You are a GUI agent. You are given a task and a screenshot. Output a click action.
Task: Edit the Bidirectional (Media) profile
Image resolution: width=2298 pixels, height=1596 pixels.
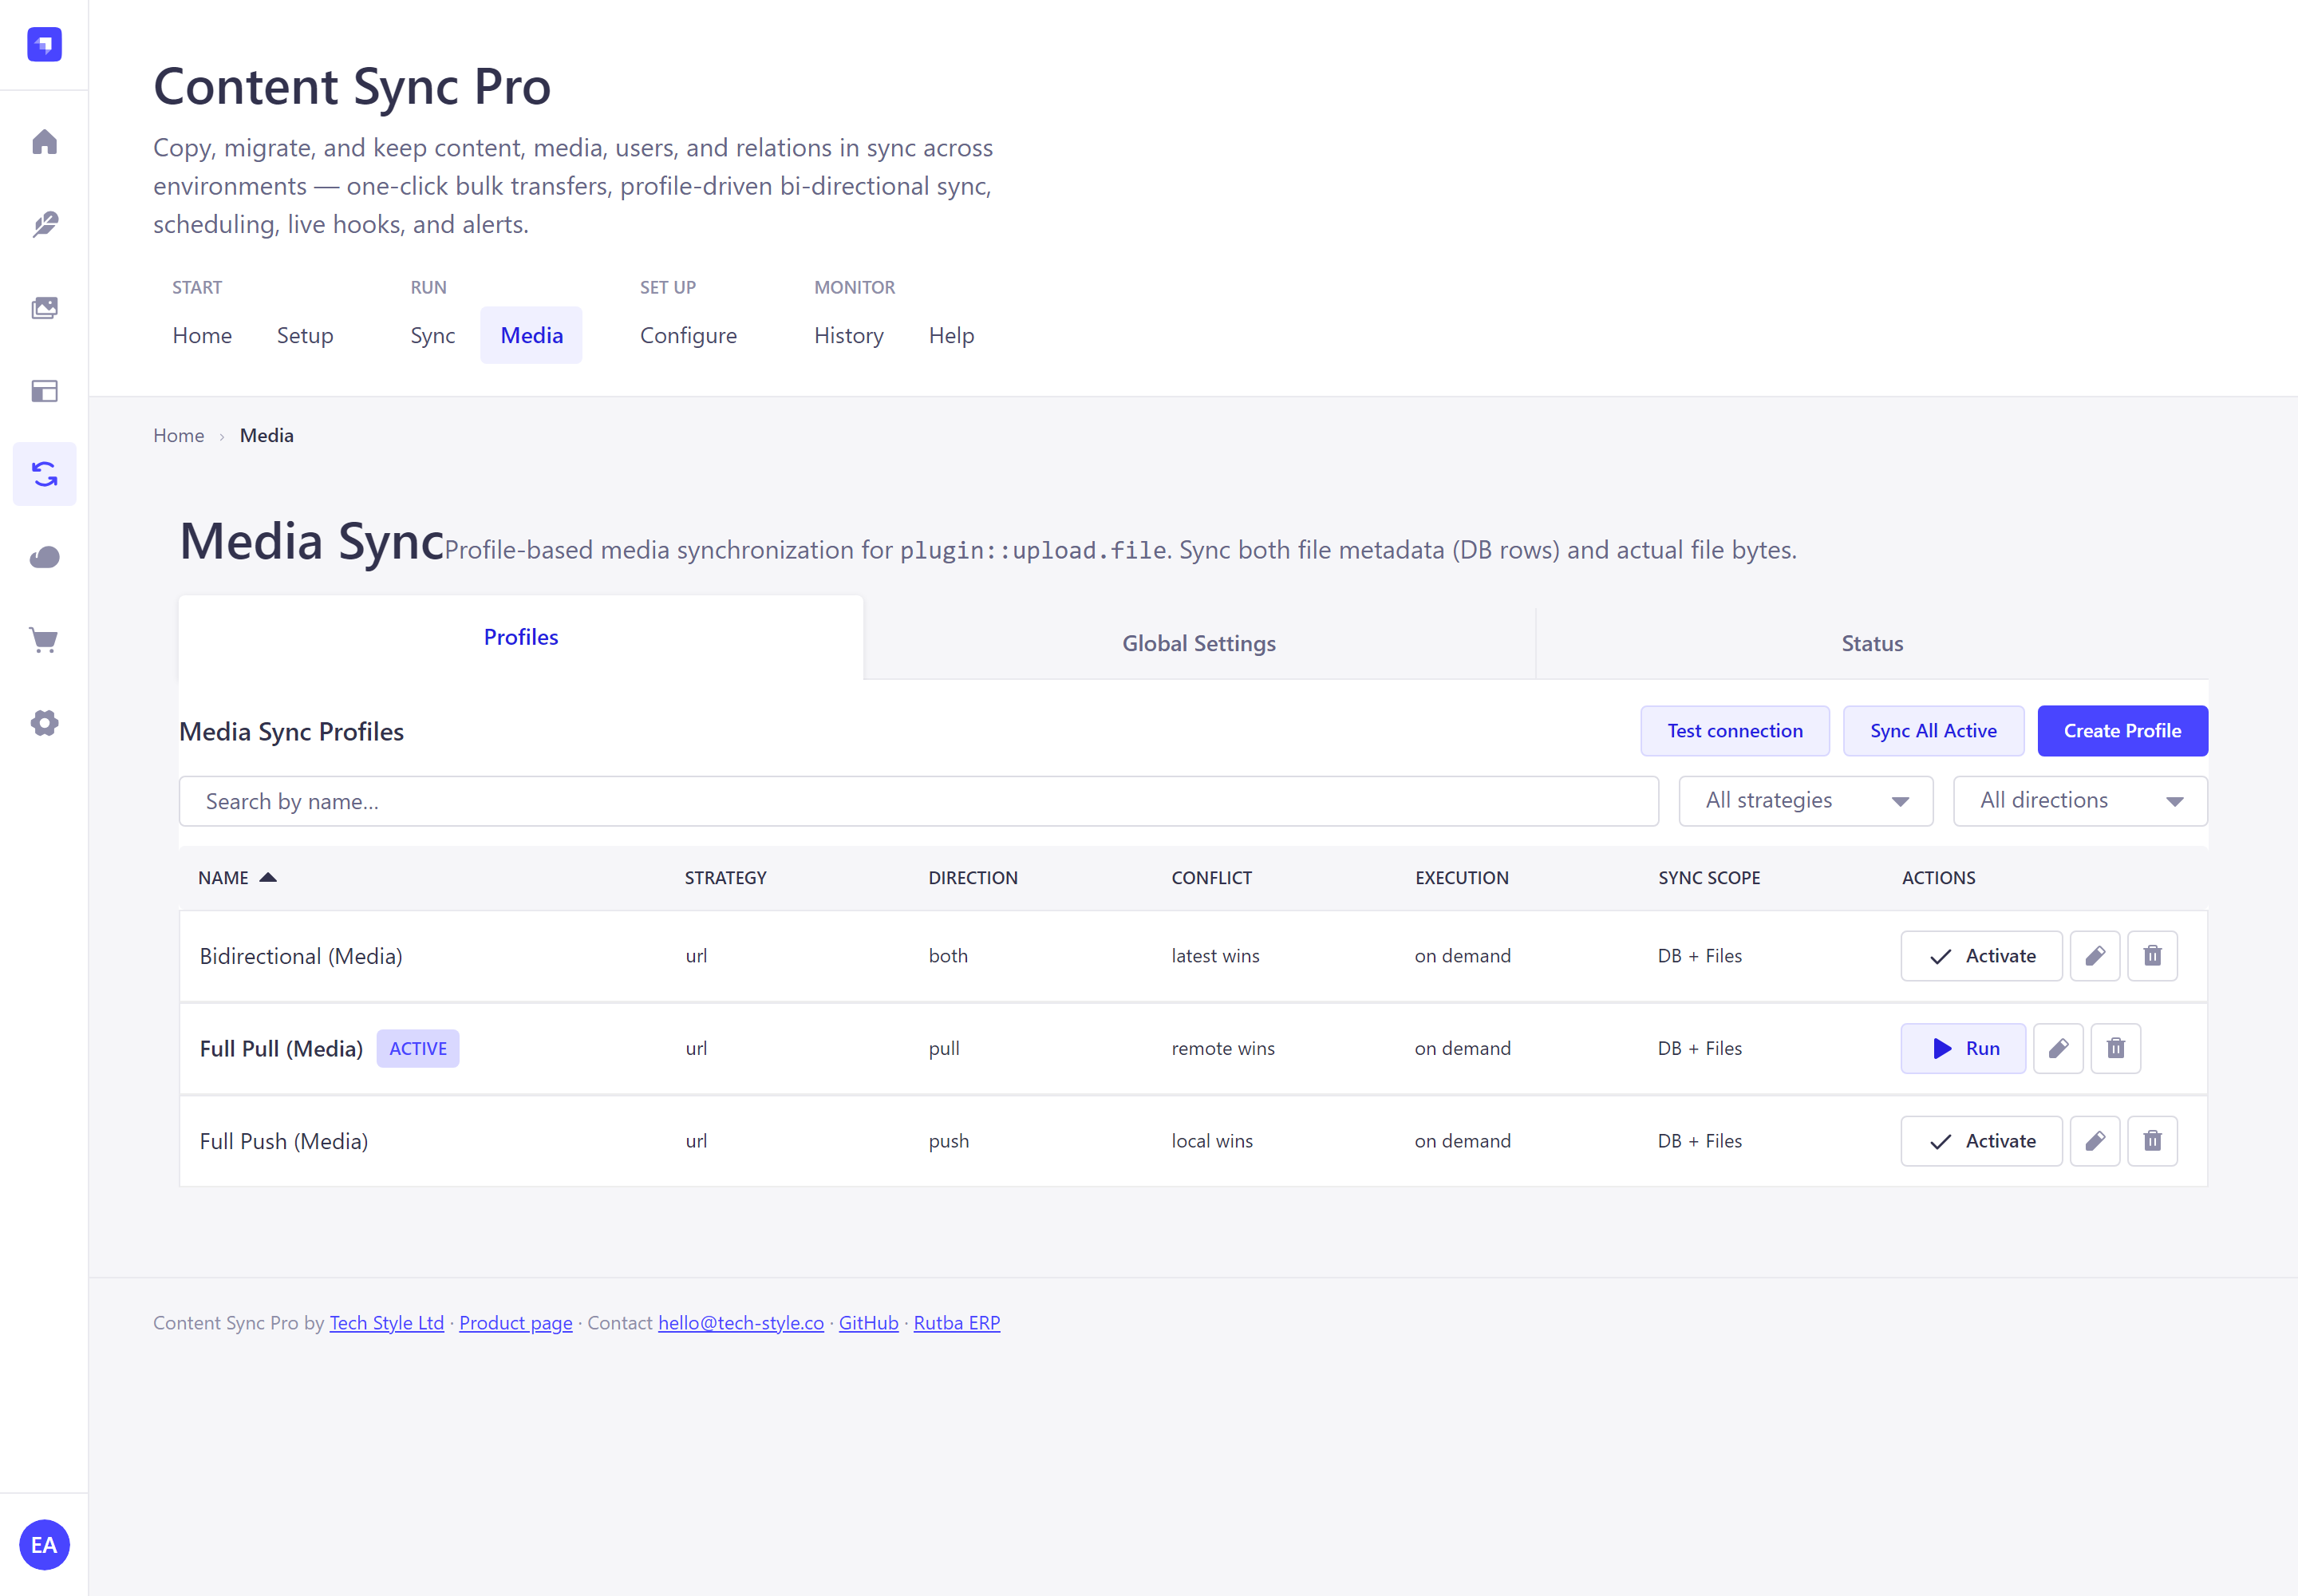tap(2095, 956)
